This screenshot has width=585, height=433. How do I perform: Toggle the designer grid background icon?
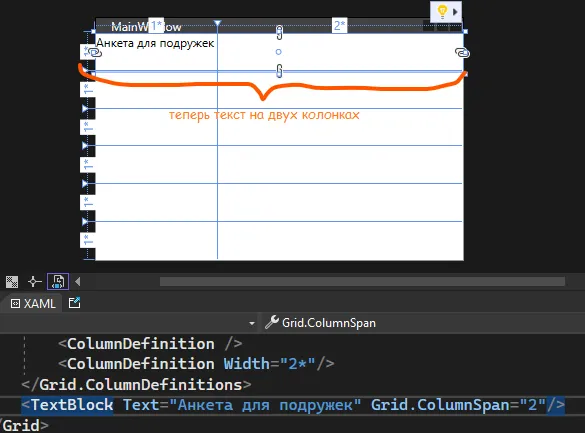coord(12,282)
